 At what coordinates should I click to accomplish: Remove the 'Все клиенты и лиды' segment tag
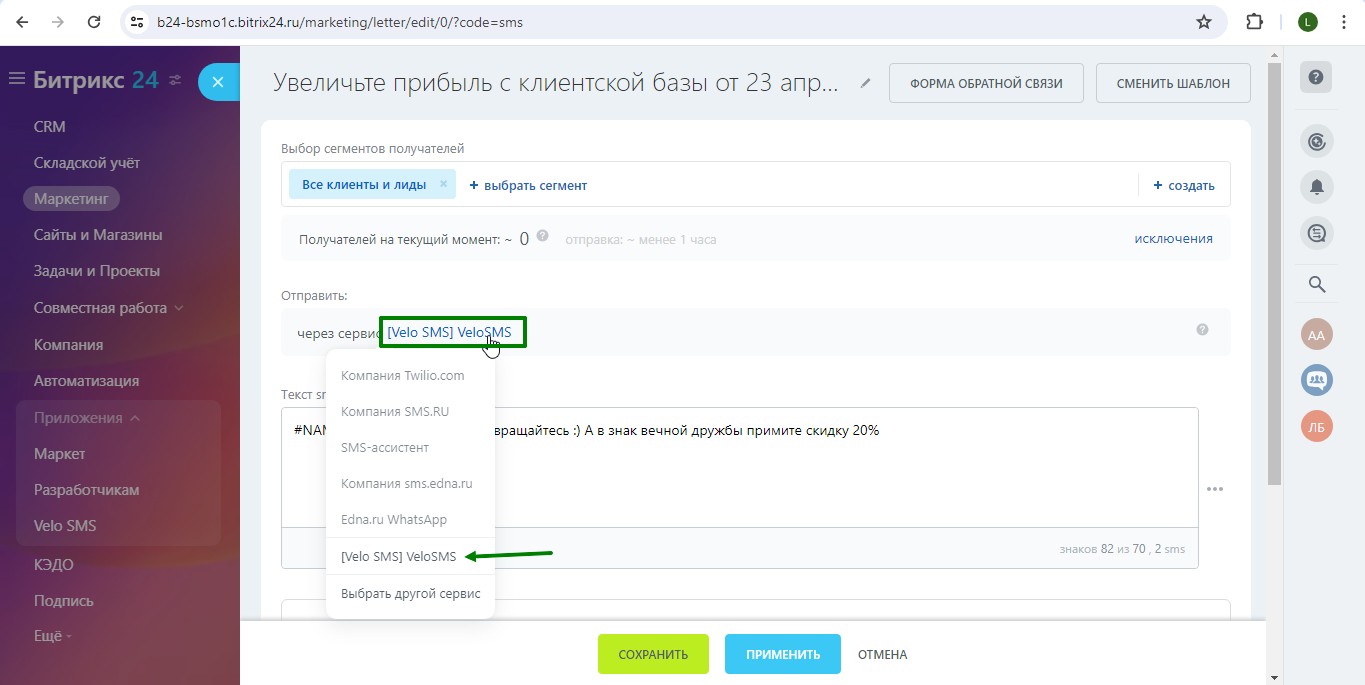[x=443, y=184]
